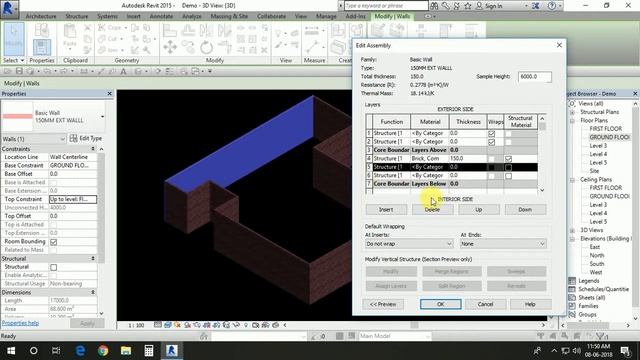640x360 pixels.
Task: Open the At Ends wrapping dropdown
Action: point(503,244)
